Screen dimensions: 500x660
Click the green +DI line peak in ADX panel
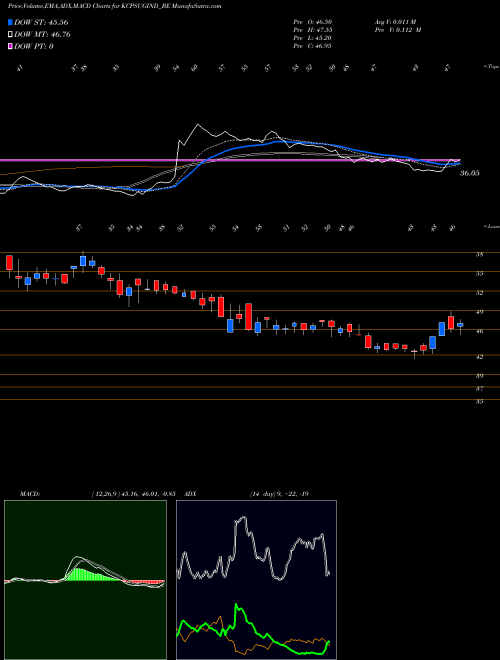point(237,605)
